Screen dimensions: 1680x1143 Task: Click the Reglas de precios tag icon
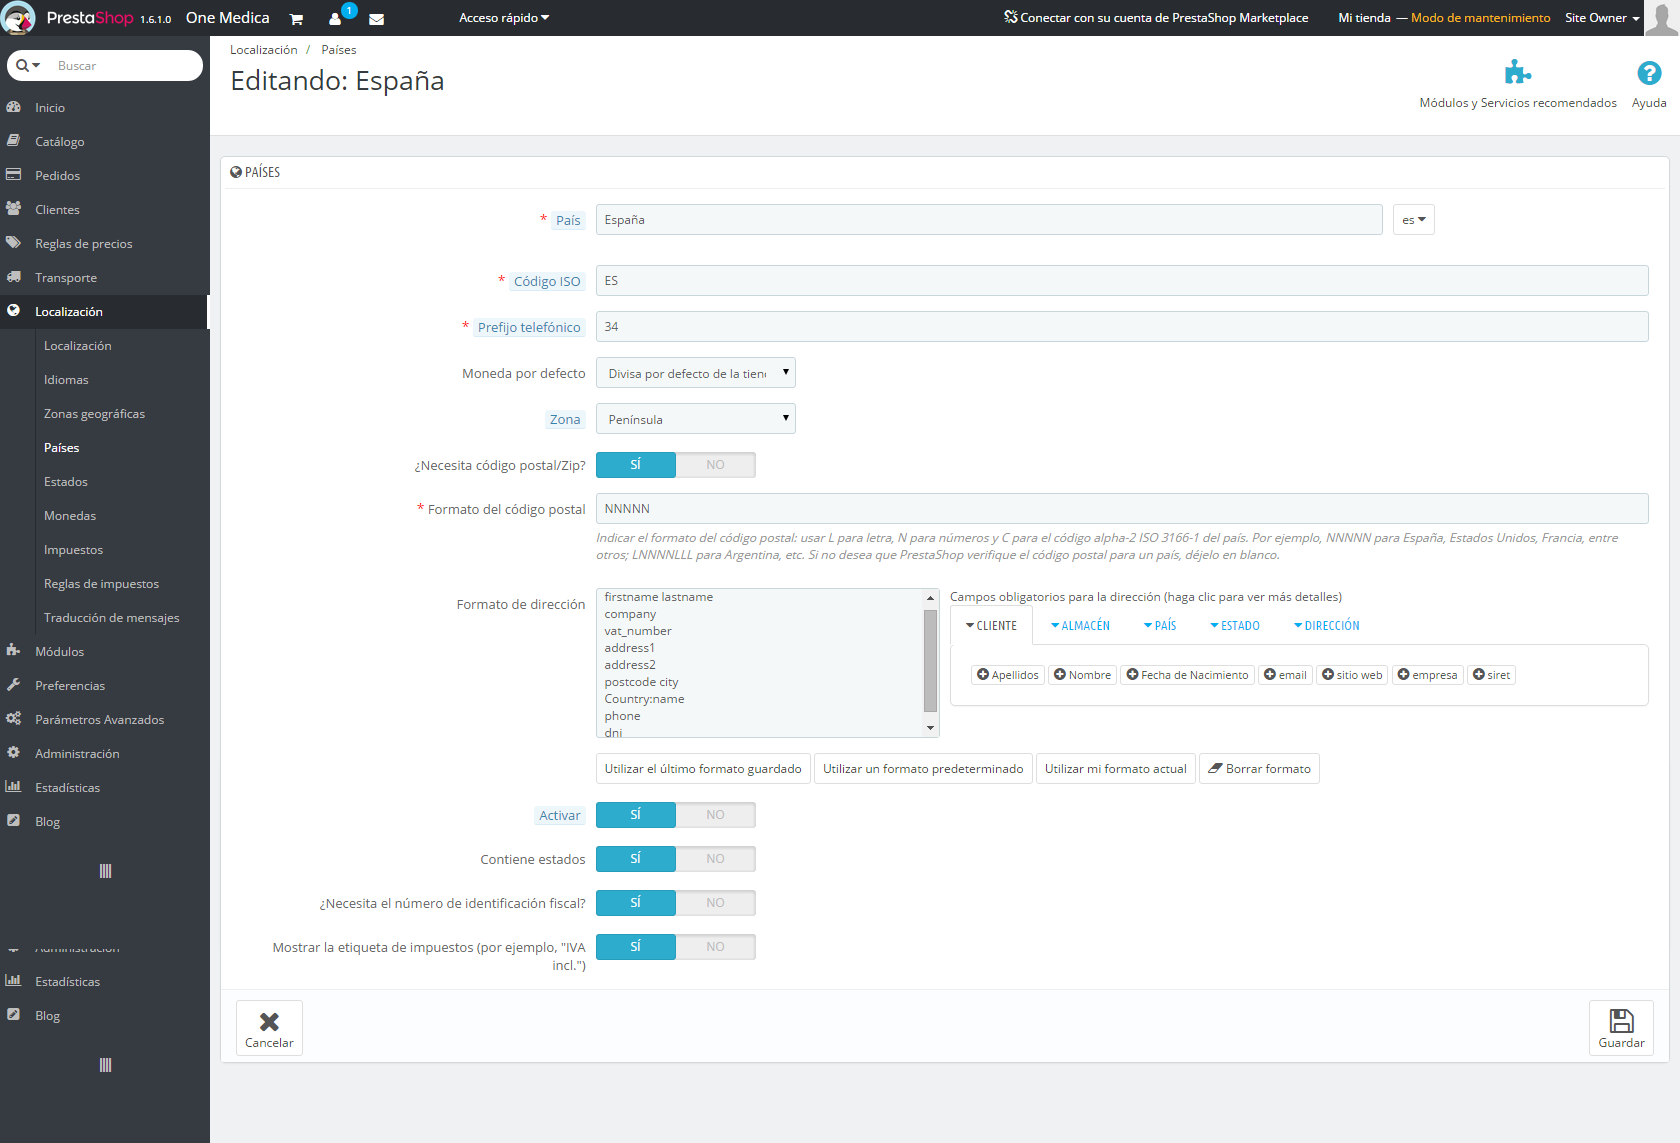pos(14,243)
